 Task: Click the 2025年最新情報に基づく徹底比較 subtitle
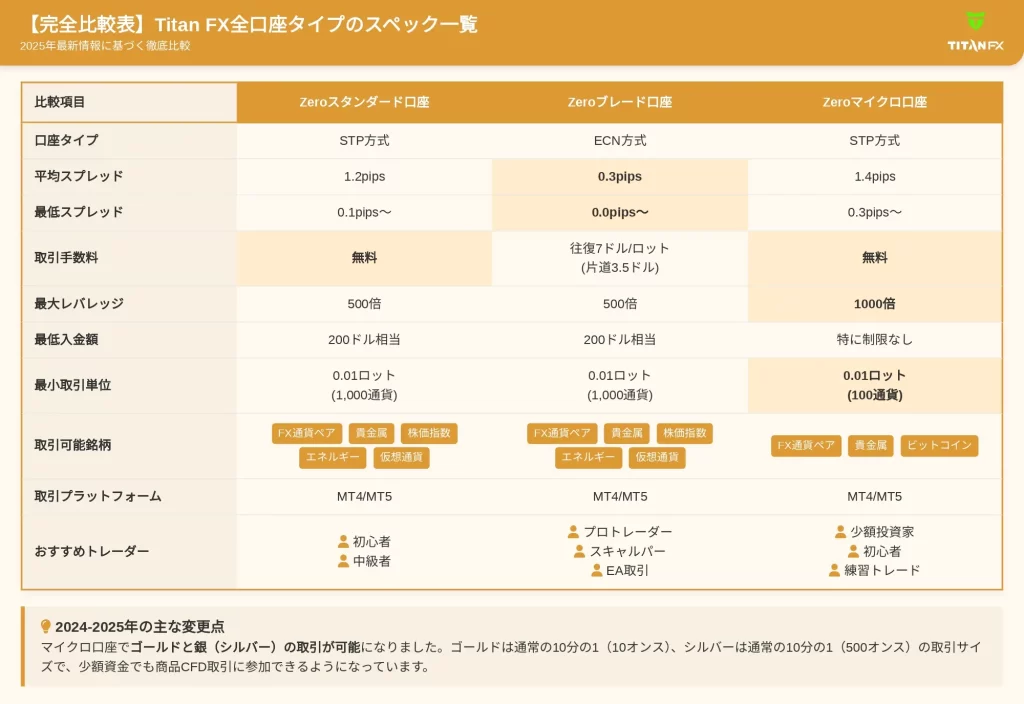click(105, 46)
